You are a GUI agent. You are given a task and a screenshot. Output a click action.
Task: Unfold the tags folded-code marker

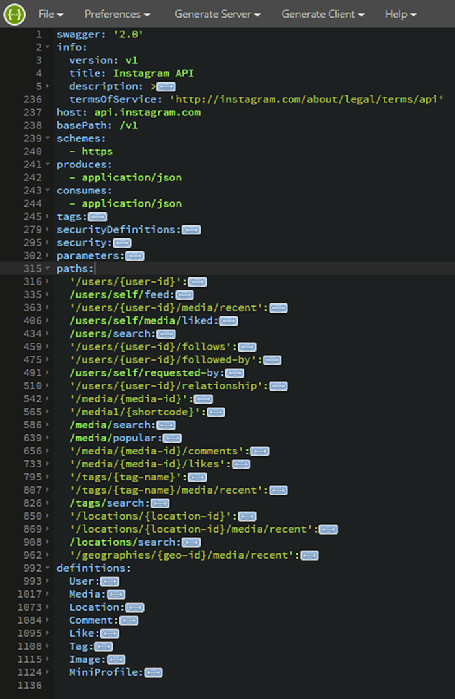98,217
